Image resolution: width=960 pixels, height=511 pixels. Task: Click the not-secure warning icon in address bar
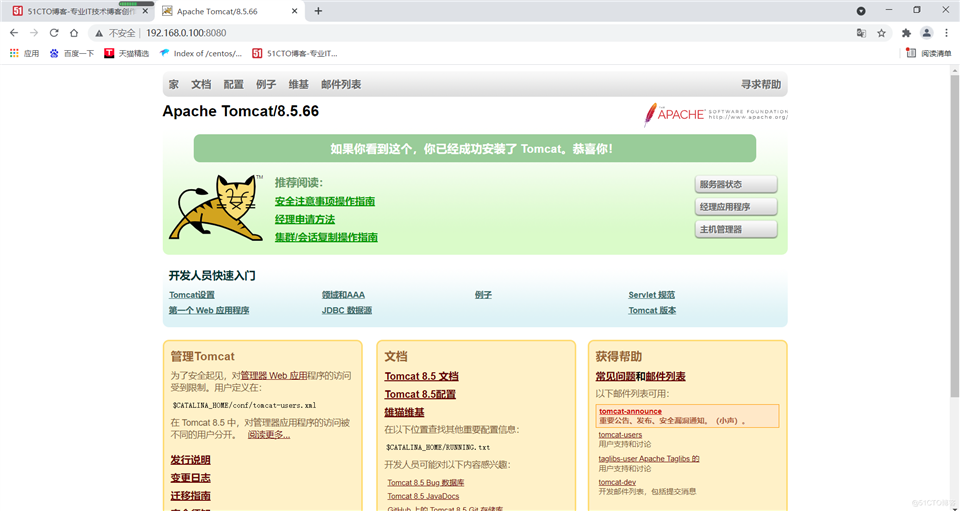[x=99, y=33]
